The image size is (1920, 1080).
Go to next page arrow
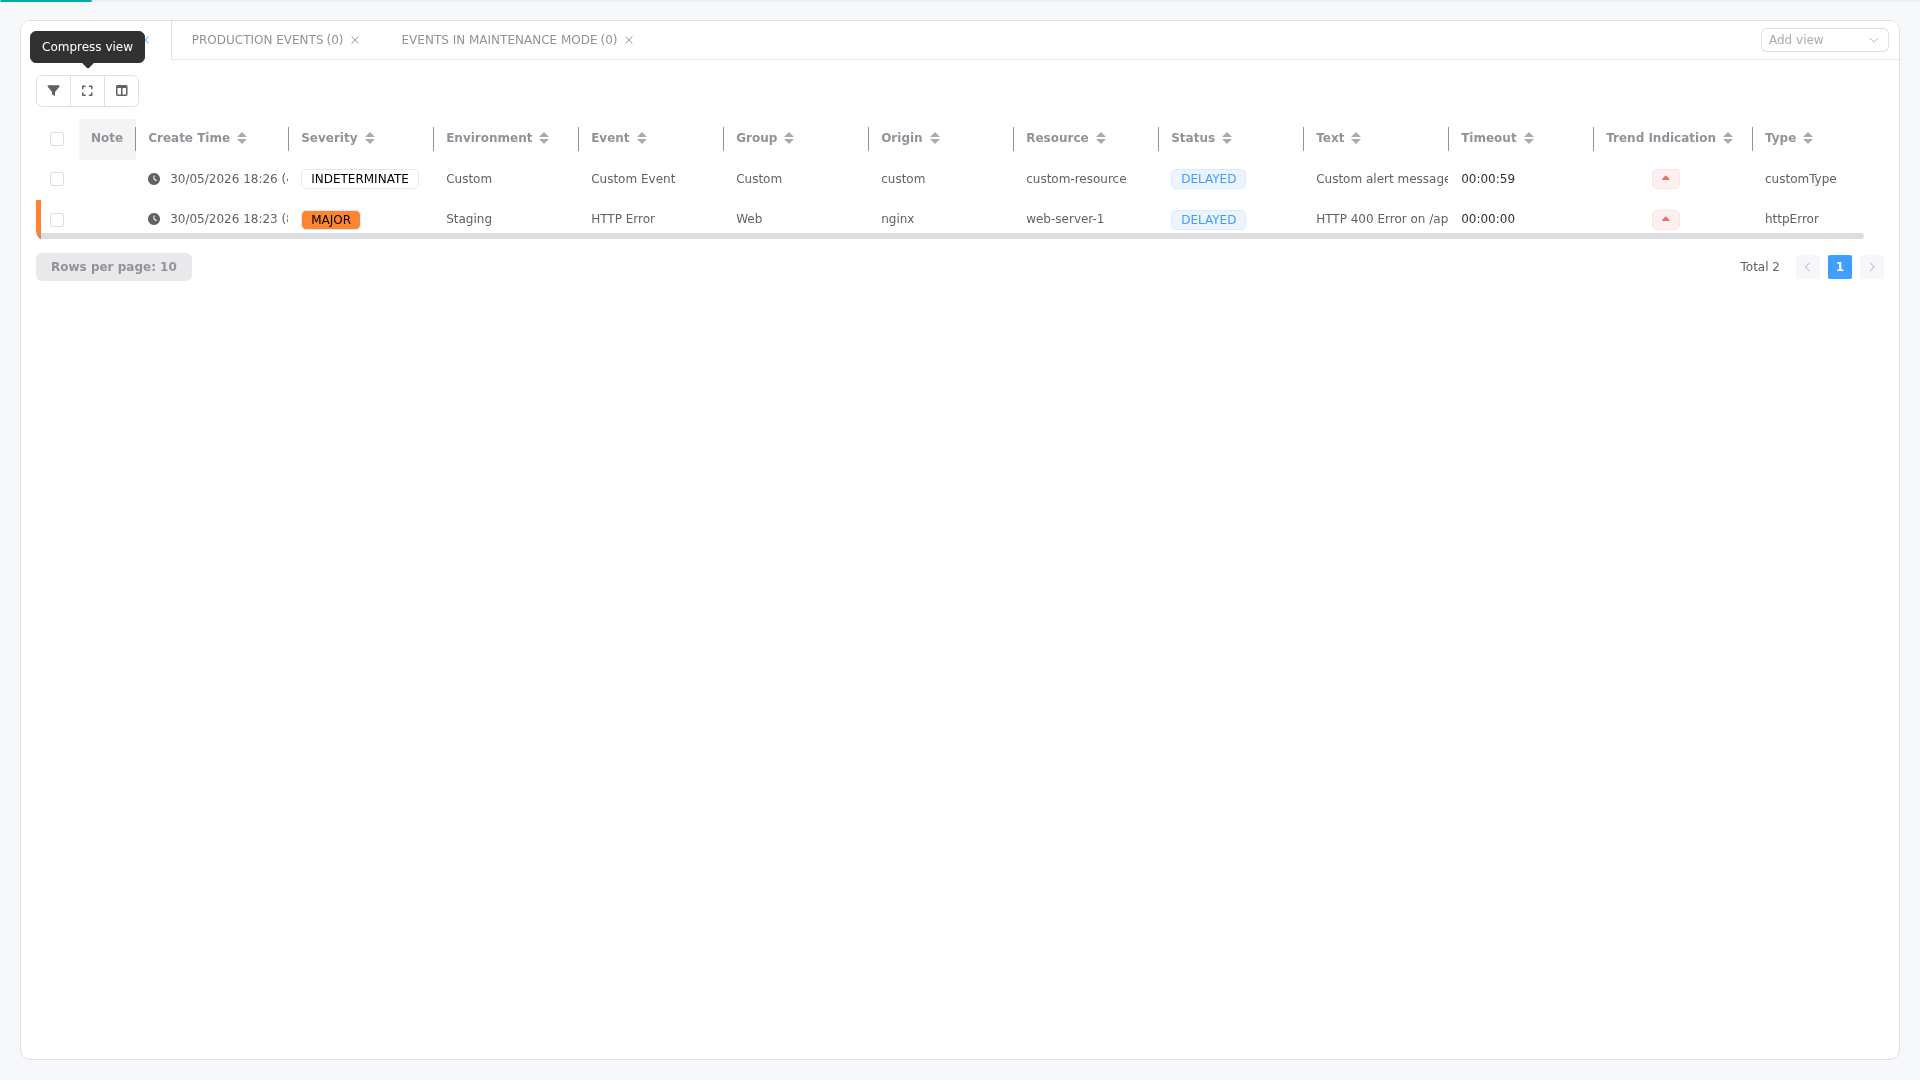[x=1872, y=267]
